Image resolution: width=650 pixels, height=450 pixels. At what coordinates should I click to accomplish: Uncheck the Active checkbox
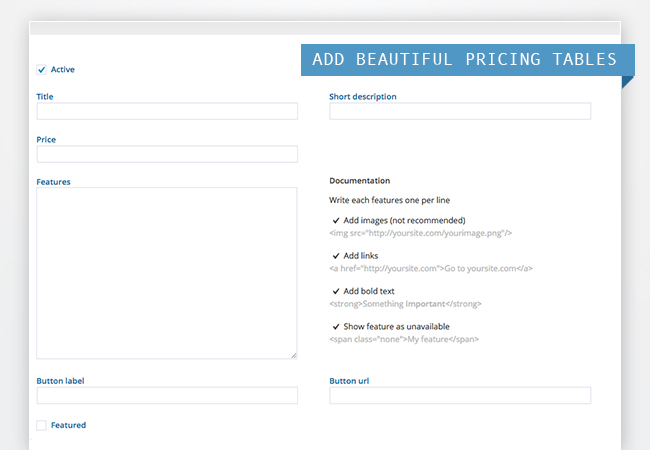(x=41, y=70)
